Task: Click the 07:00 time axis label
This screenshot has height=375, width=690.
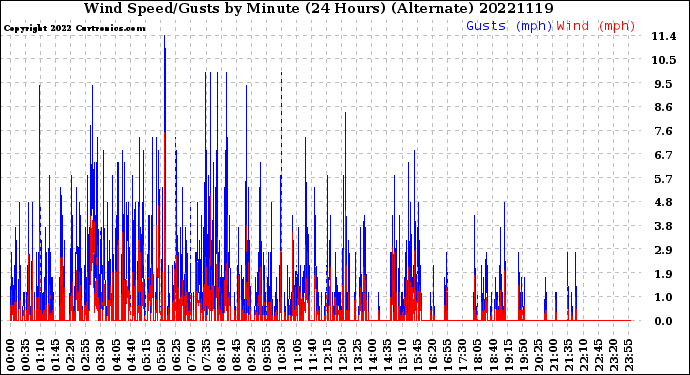Action: (x=191, y=354)
